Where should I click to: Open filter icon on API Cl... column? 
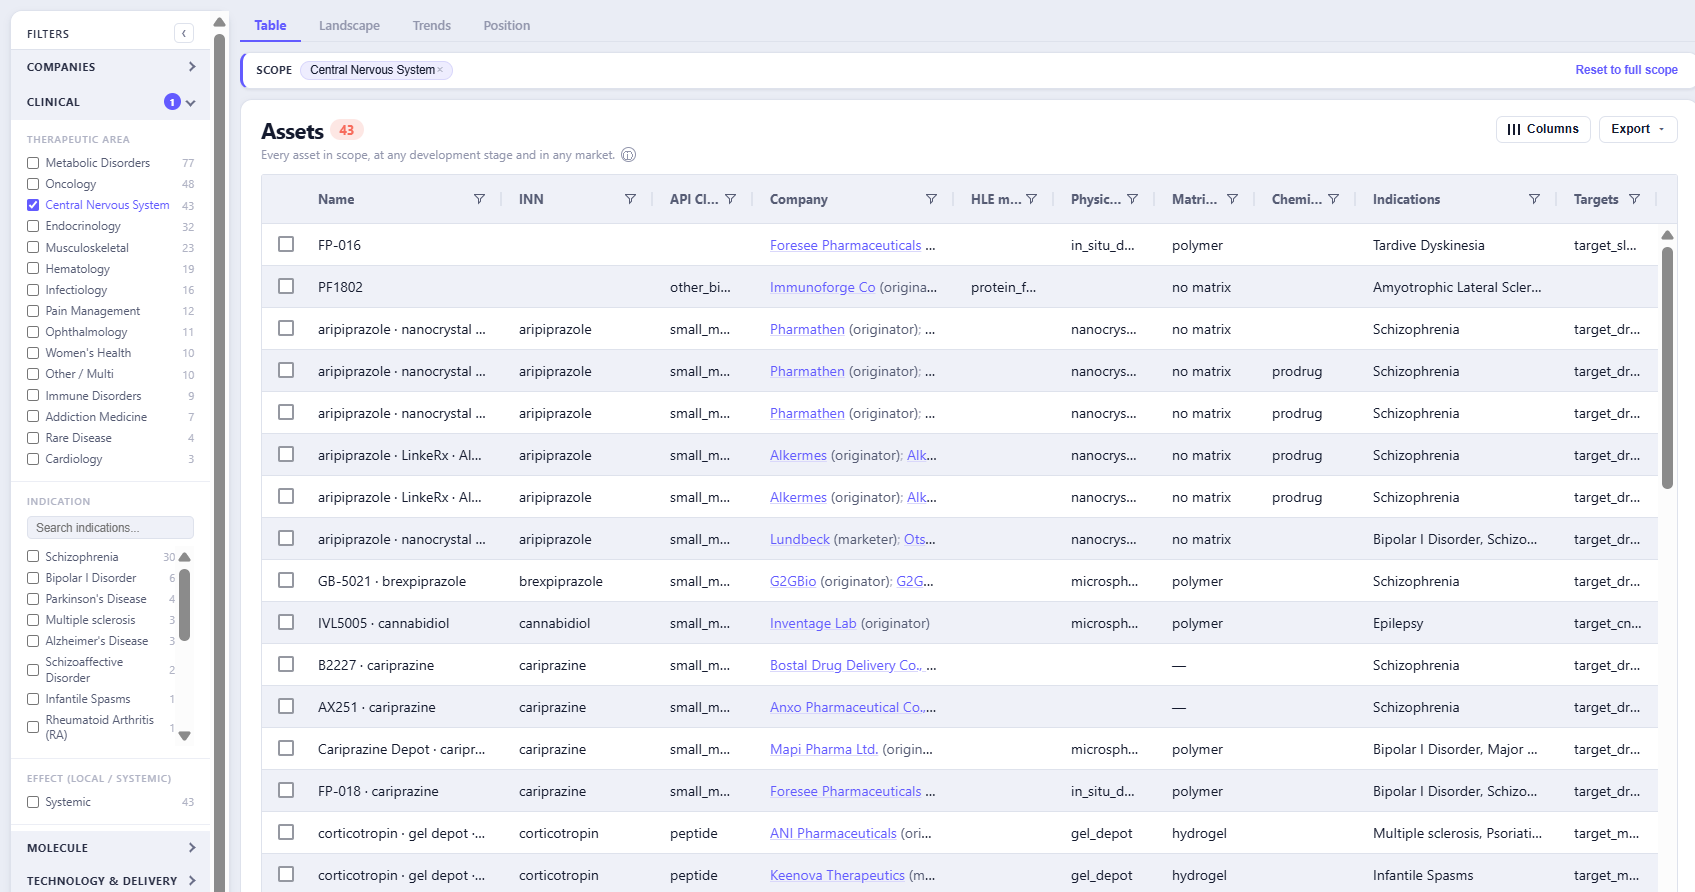pos(731,199)
